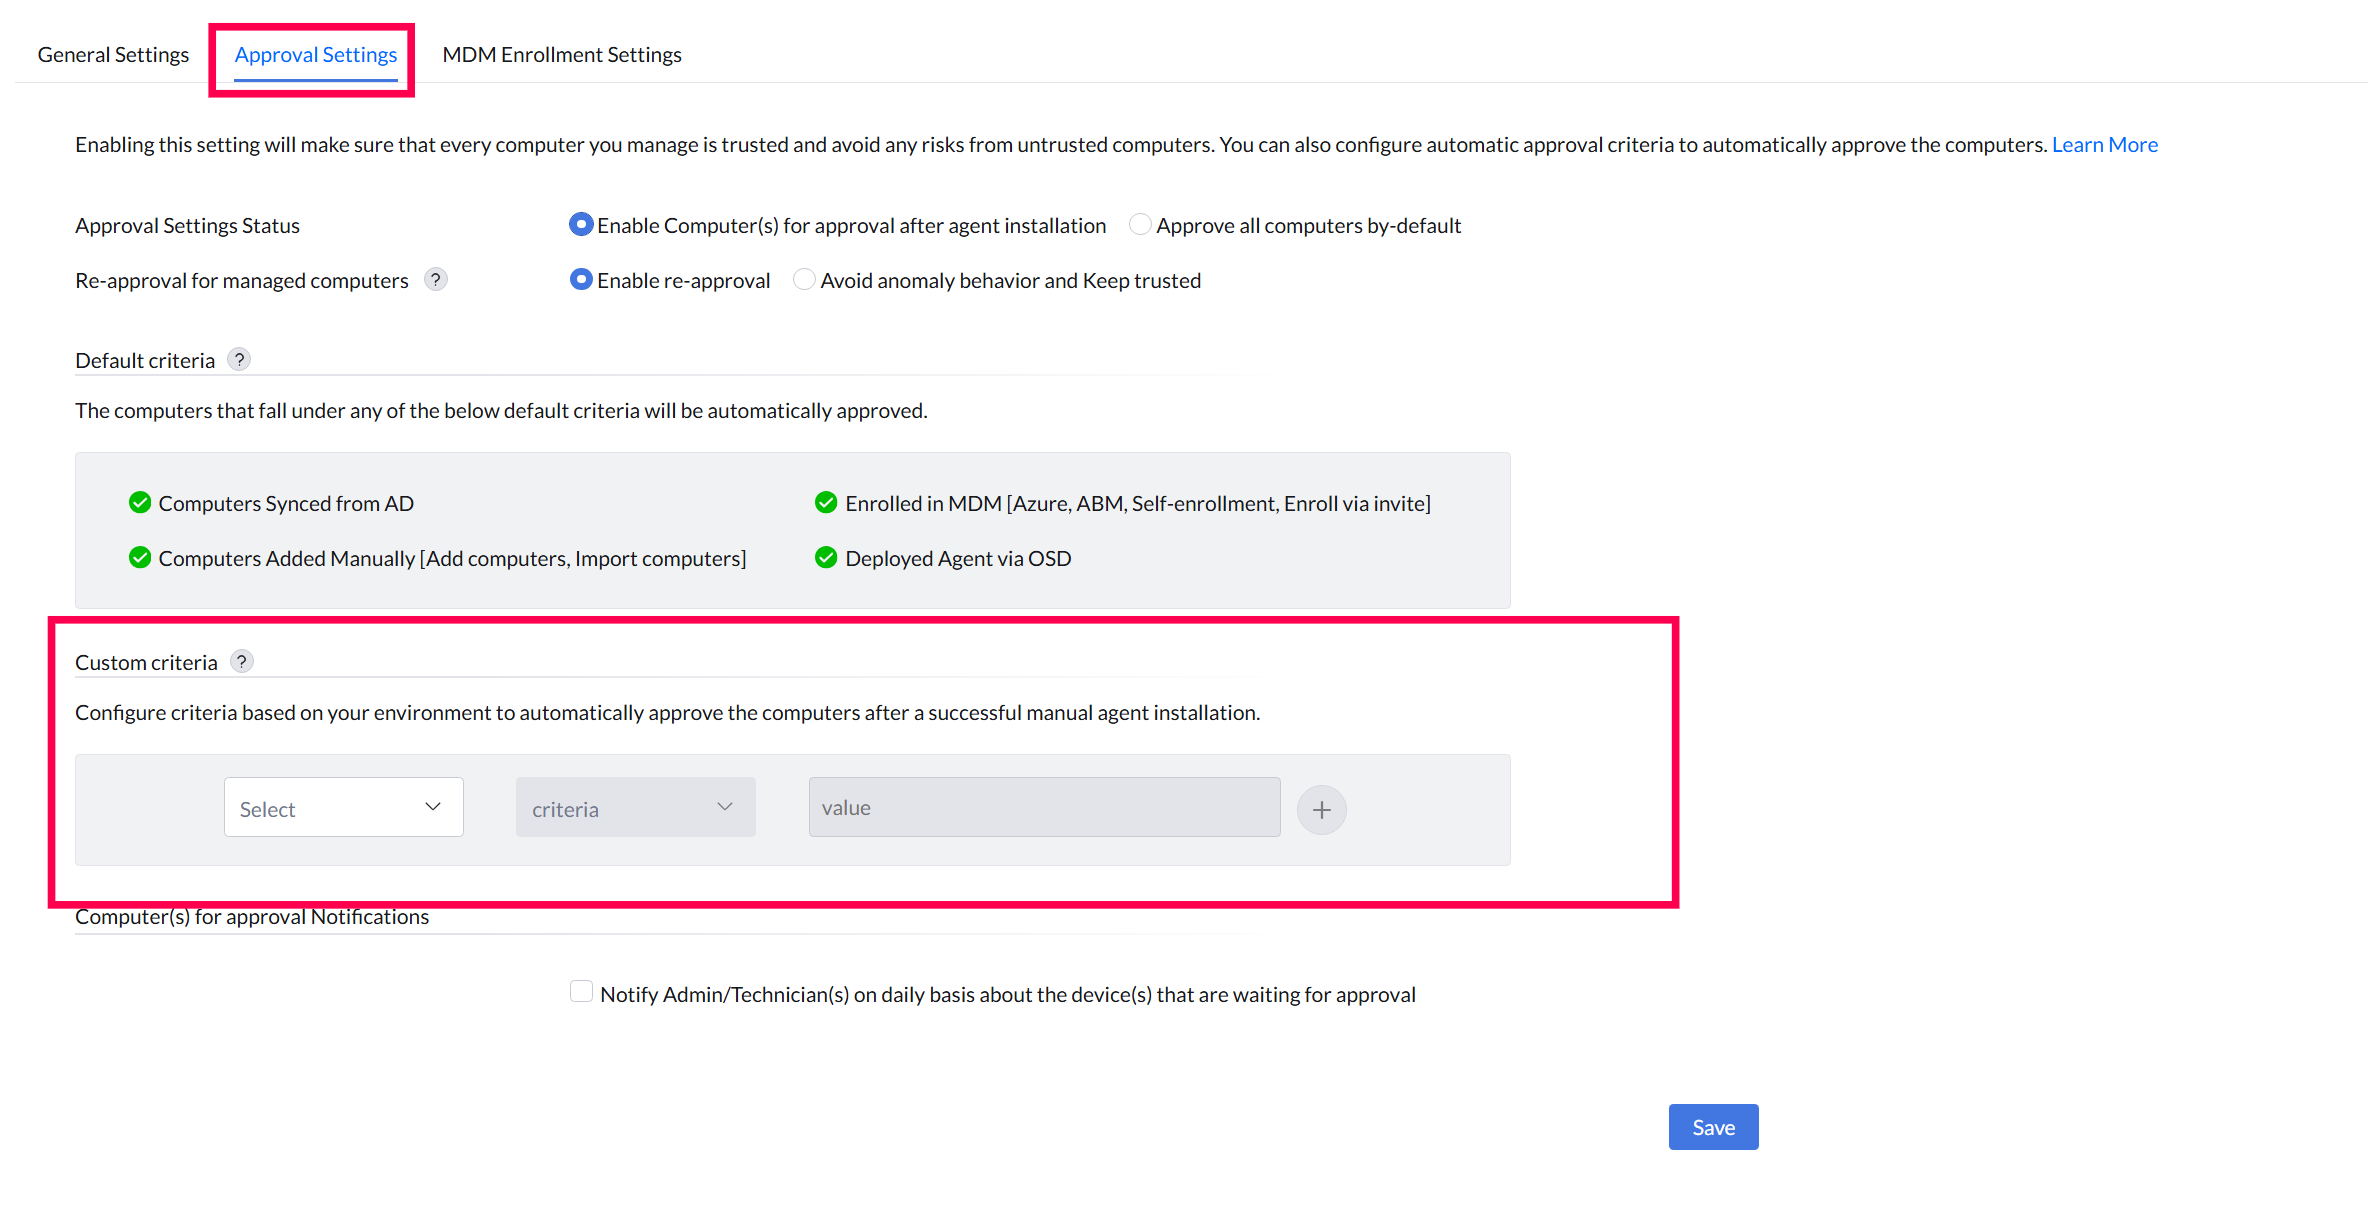Viewport: 2368px width, 1209px height.
Task: Click the plus icon to add criteria row
Action: click(x=1321, y=809)
